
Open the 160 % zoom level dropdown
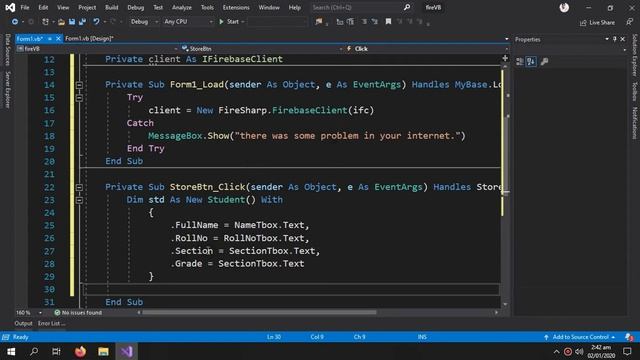click(29, 313)
